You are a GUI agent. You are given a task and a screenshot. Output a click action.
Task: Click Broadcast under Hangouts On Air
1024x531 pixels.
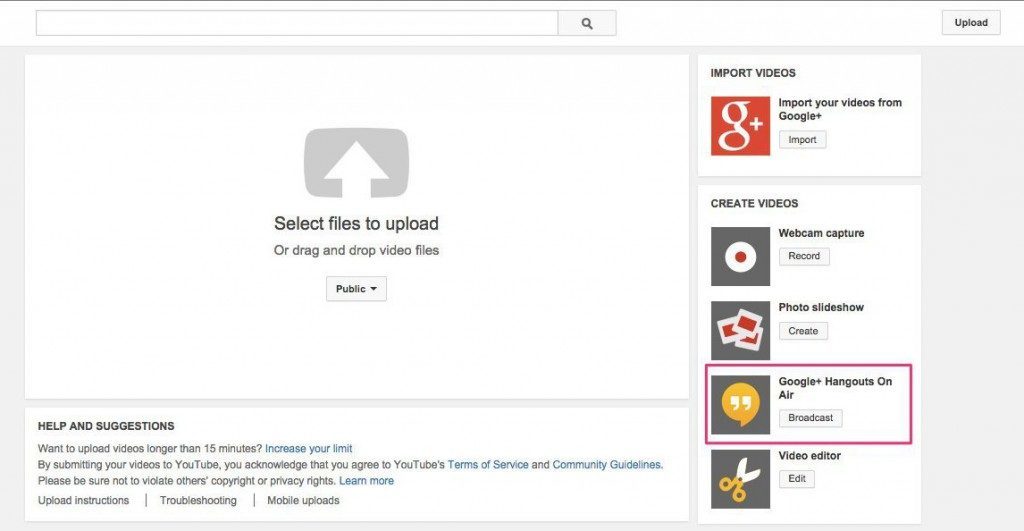coord(810,418)
